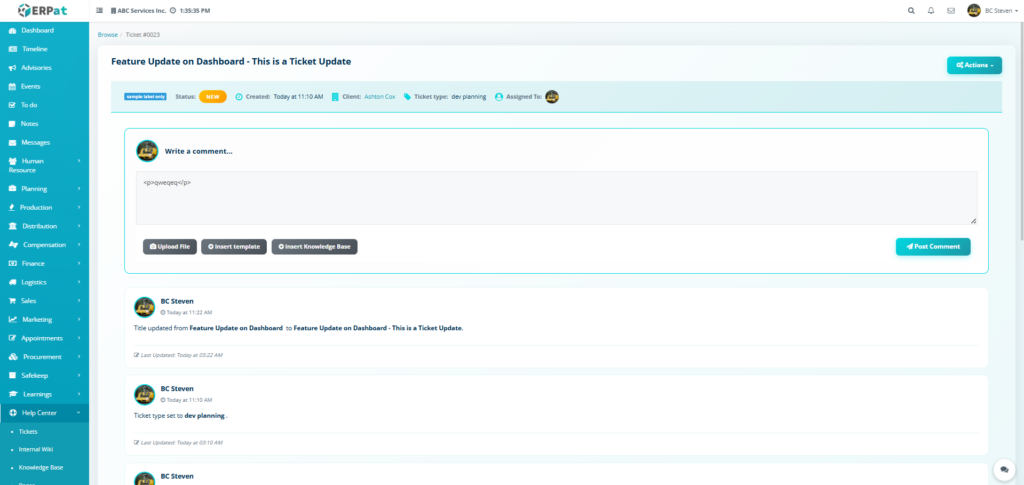Open the mail envelope icon in header
Image resolution: width=1024 pixels, height=485 pixels.
tap(951, 10)
